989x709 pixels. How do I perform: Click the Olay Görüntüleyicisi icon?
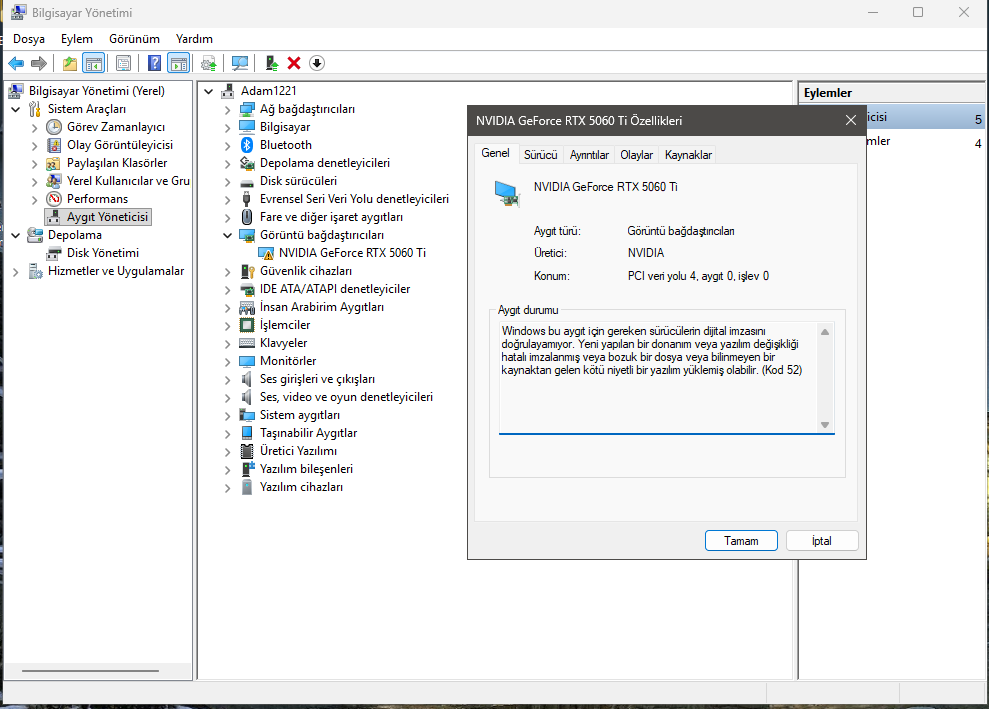click(x=54, y=145)
